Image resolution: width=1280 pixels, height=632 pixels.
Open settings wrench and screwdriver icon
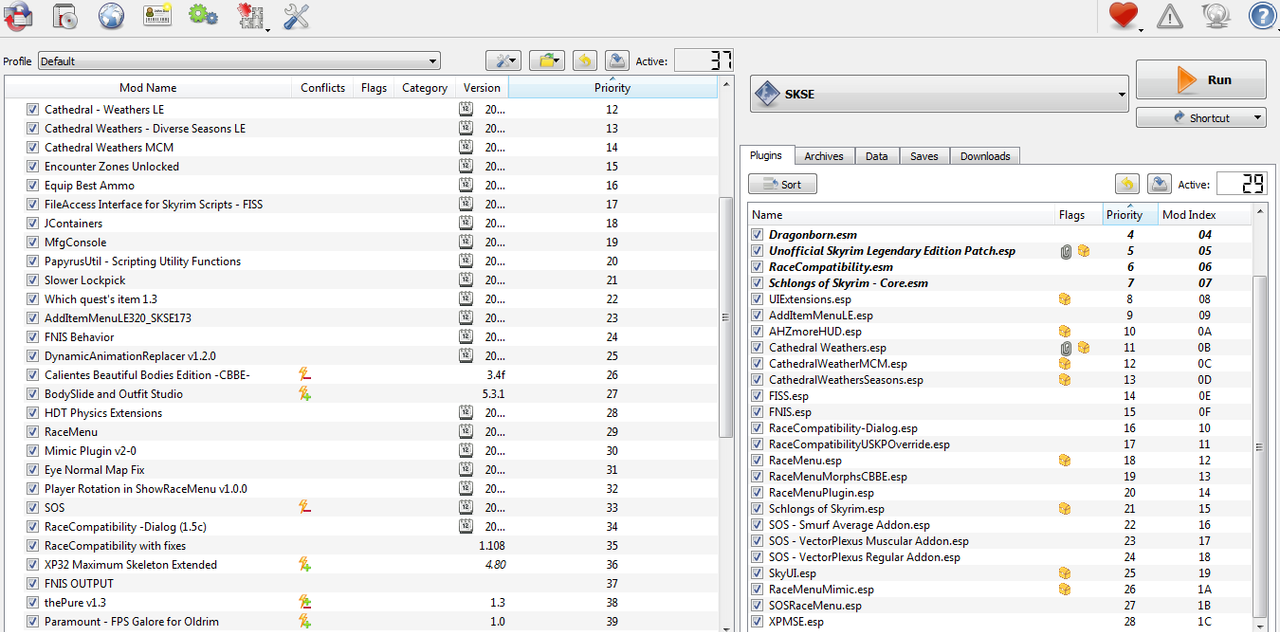(297, 15)
